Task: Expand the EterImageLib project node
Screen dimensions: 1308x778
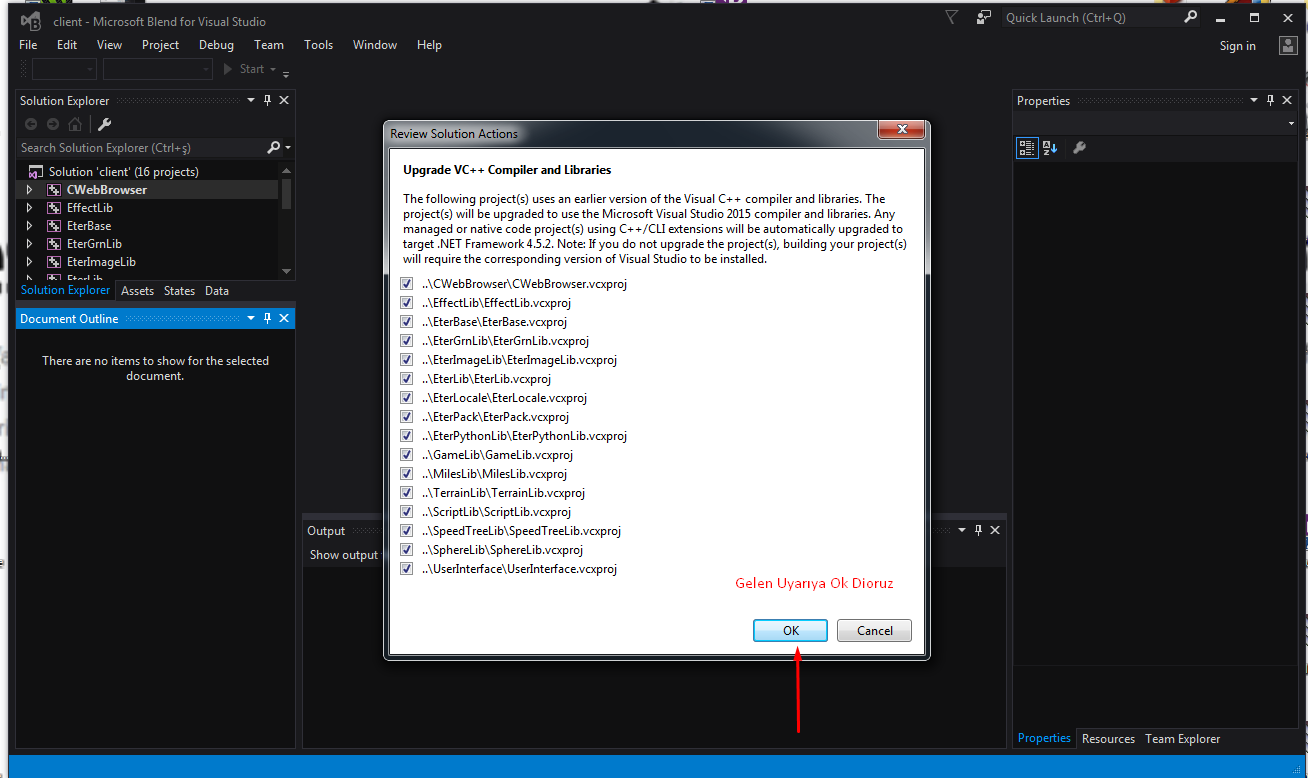Action: 29,262
